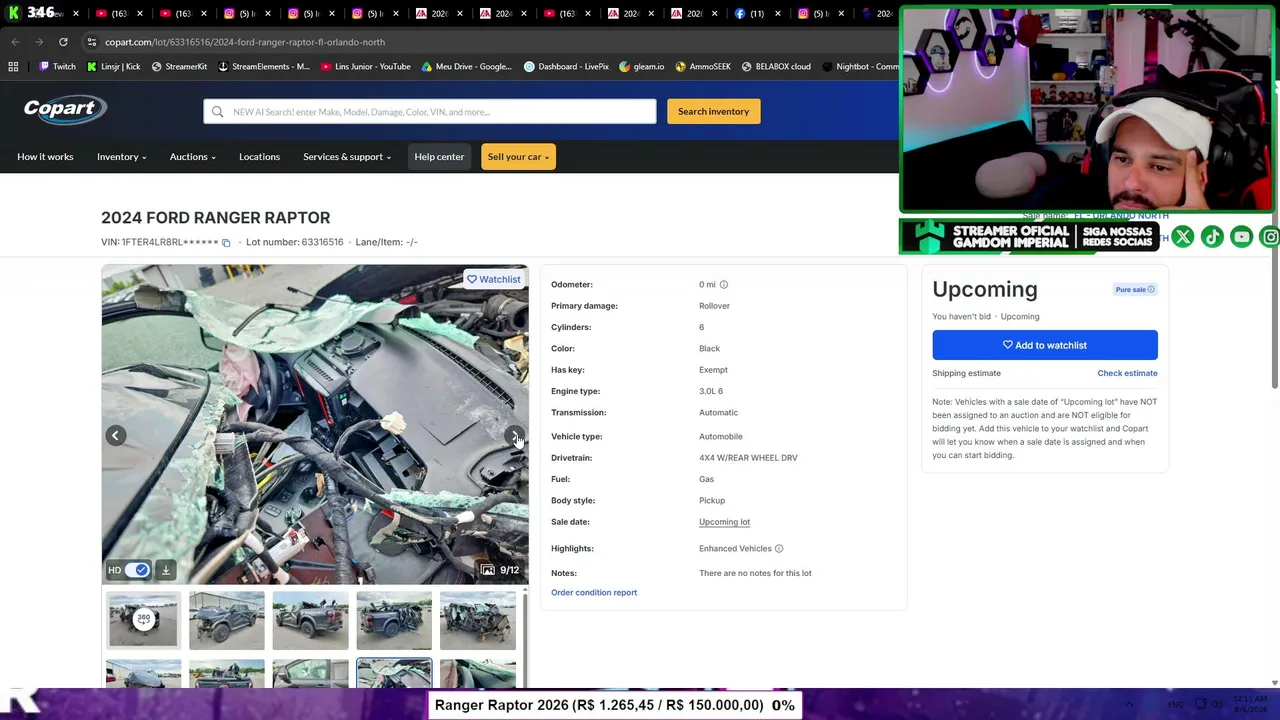Open the Help center
Viewport: 1280px width, 720px height.
[x=439, y=157]
